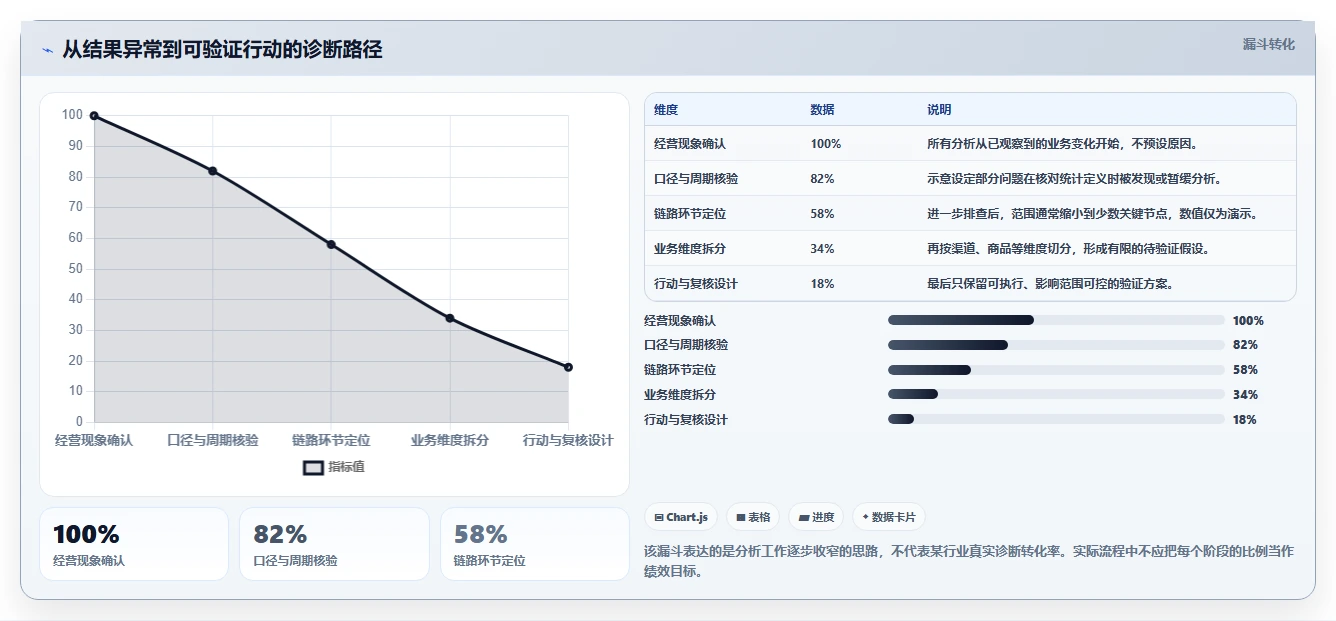Click the 经营现象确认 x-axis label on chart
The height and width of the screenshot is (621, 1336).
94,440
